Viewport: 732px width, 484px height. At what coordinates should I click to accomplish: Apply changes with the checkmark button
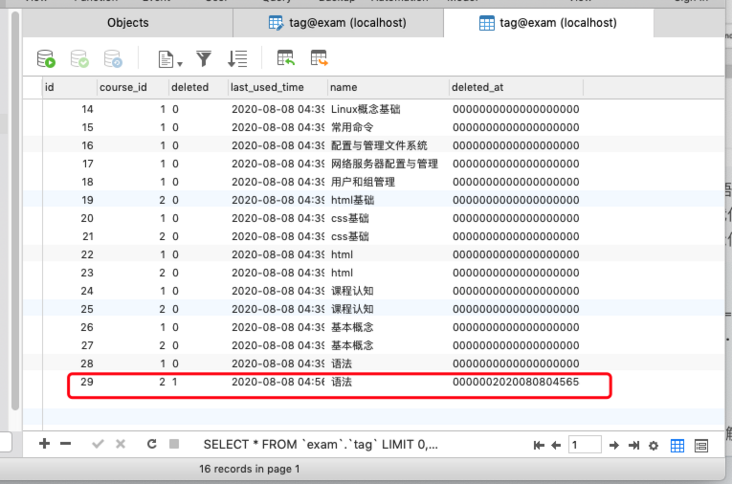[x=98, y=444]
